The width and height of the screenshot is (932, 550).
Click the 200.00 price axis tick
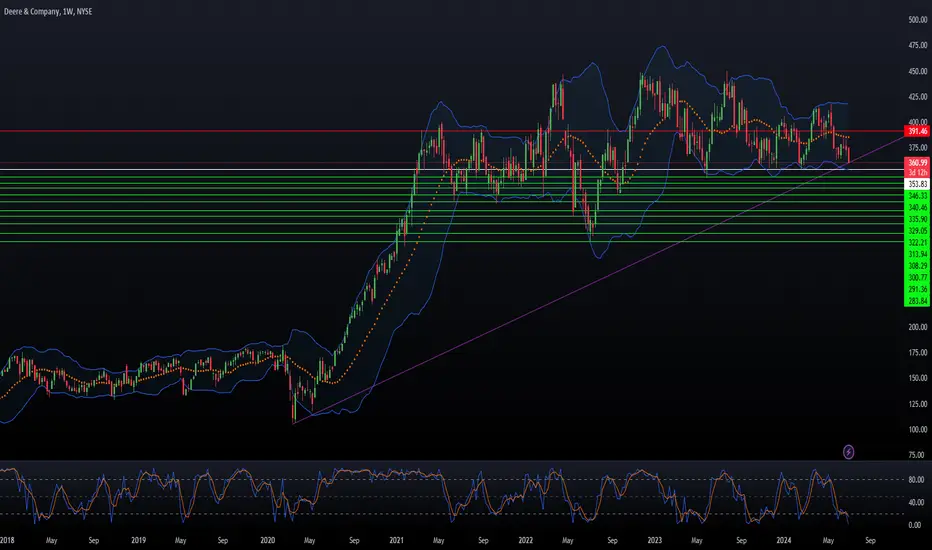coord(918,327)
